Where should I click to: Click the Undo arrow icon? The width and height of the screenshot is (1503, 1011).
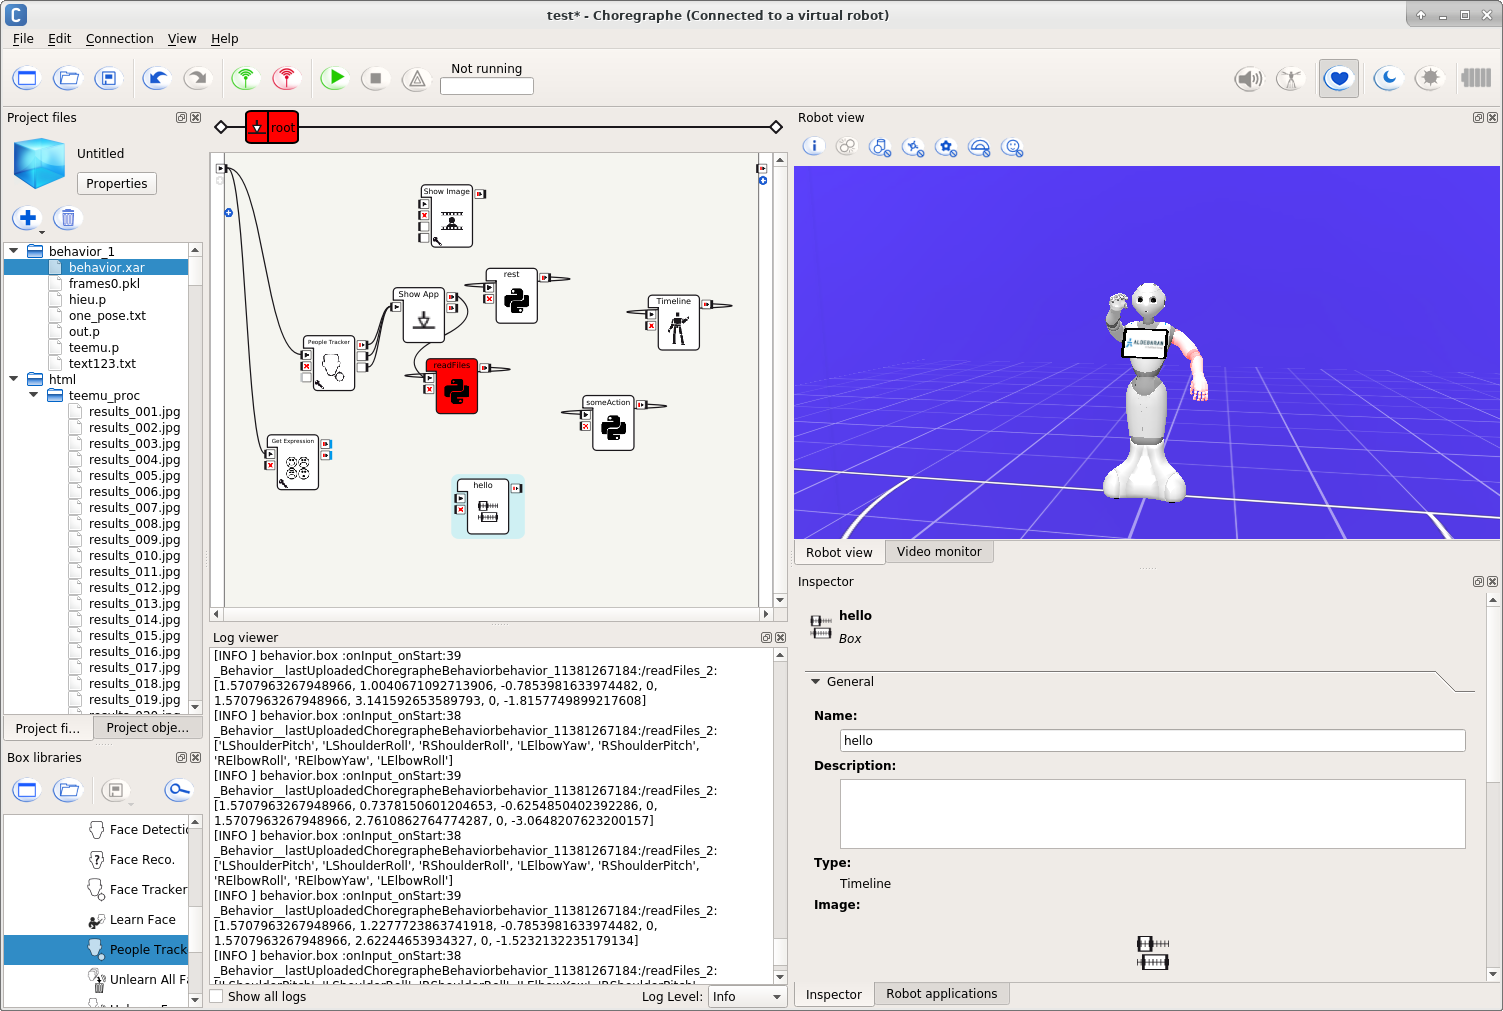pyautogui.click(x=156, y=78)
